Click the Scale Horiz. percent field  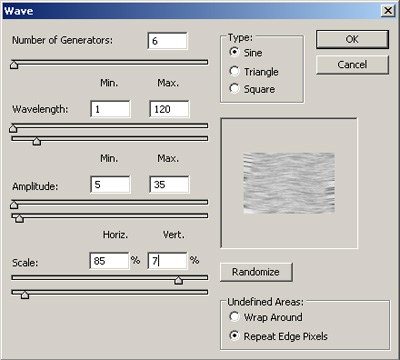pyautogui.click(x=109, y=260)
